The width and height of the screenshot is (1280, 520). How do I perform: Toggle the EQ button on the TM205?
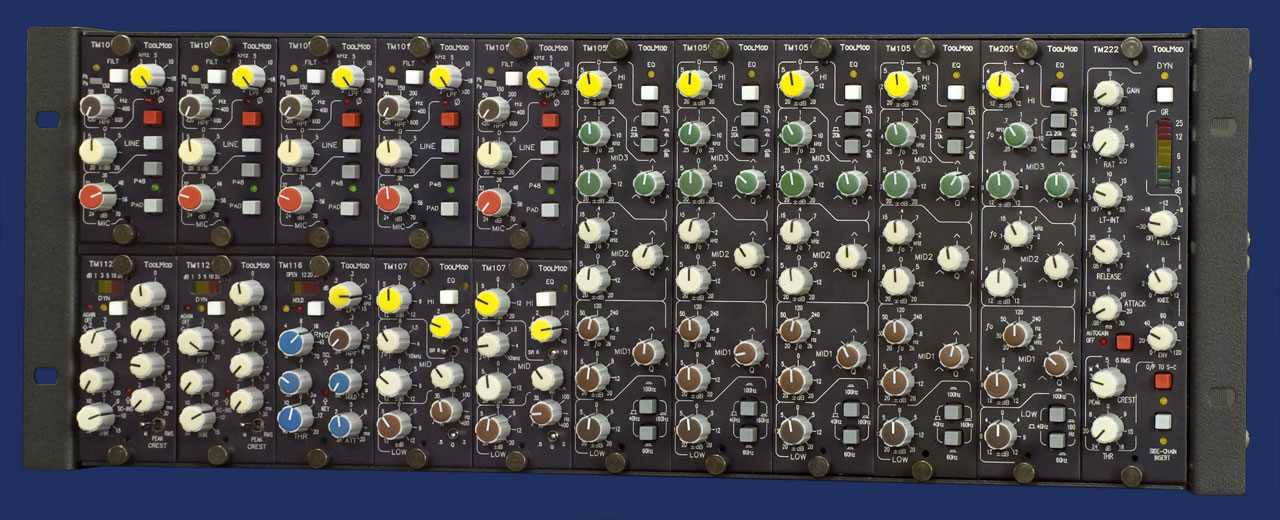[x=1057, y=94]
